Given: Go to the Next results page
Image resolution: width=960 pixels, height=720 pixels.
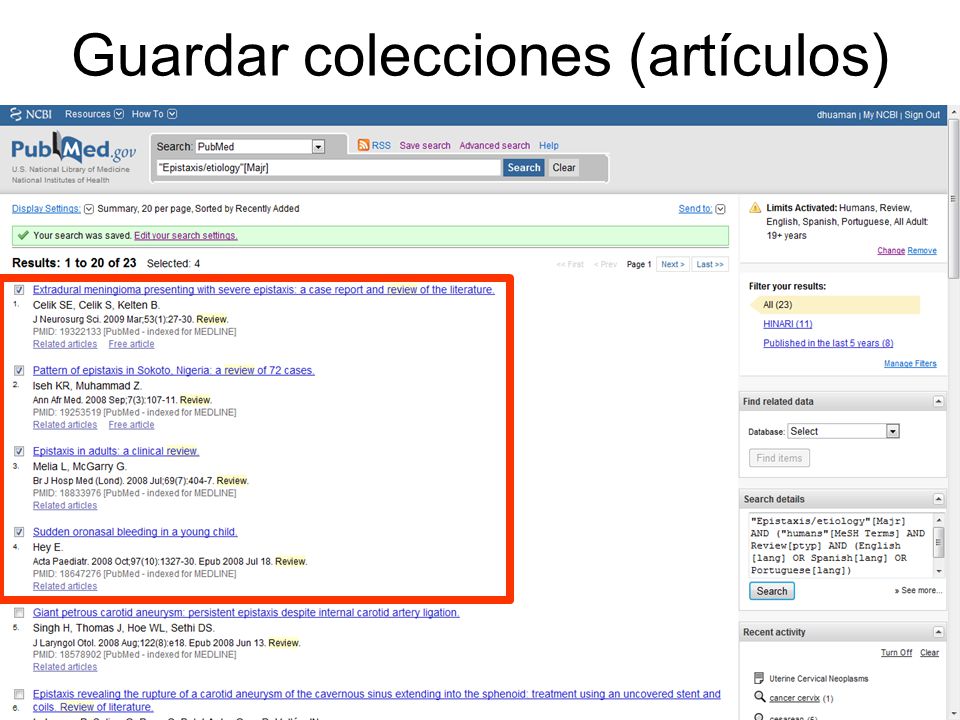Looking at the screenshot, I should (672, 264).
